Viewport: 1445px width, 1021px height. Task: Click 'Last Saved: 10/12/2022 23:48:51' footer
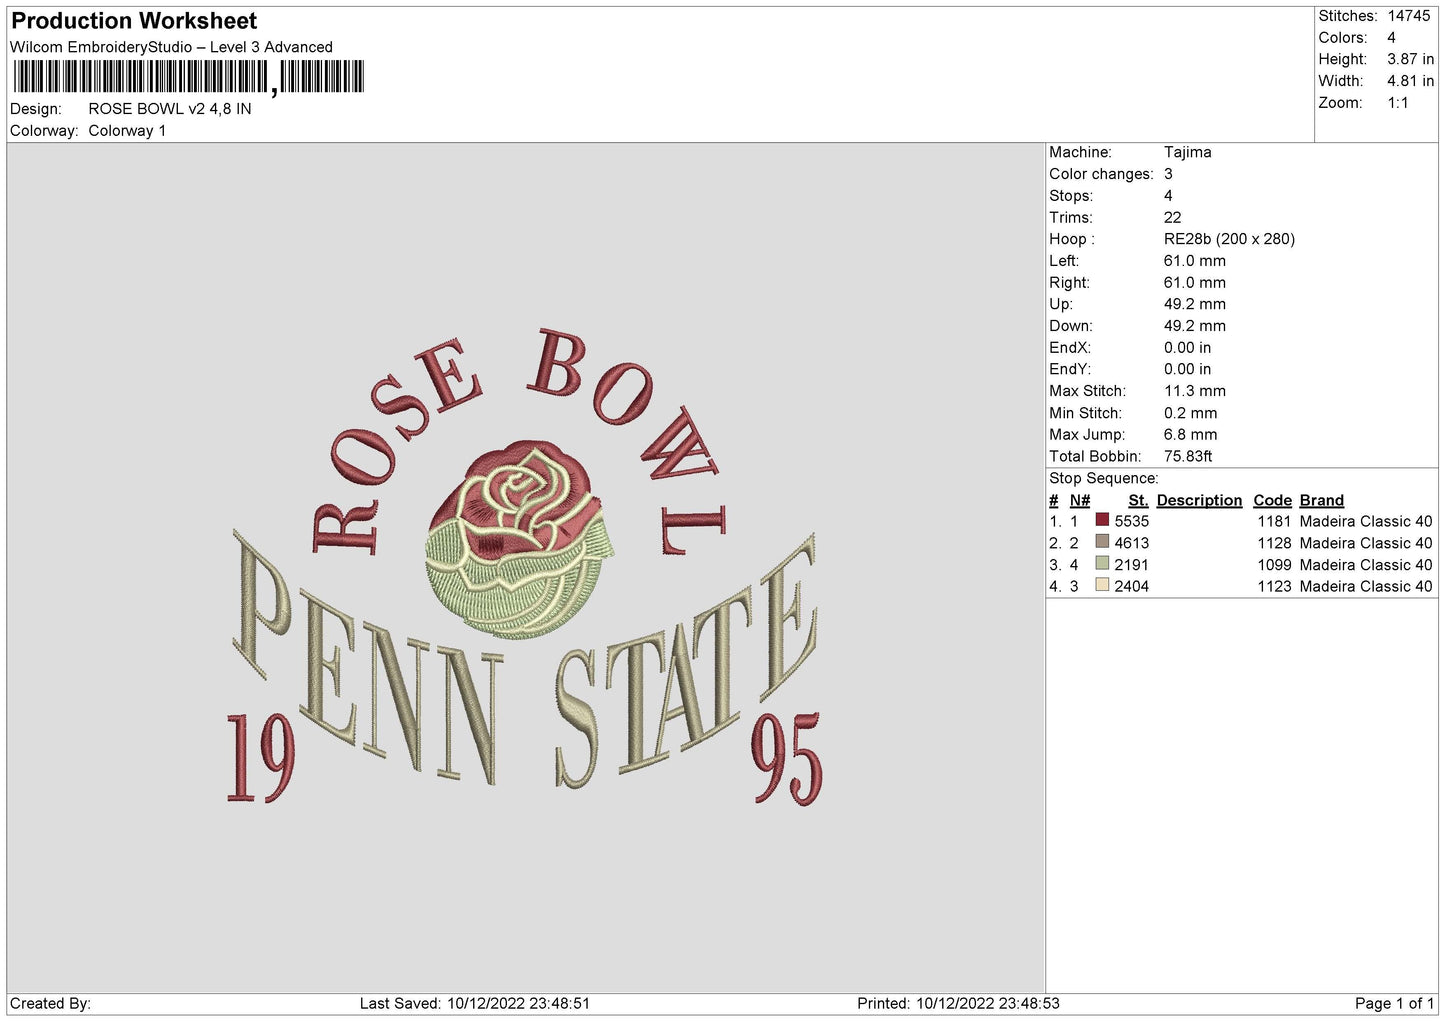click(475, 1003)
